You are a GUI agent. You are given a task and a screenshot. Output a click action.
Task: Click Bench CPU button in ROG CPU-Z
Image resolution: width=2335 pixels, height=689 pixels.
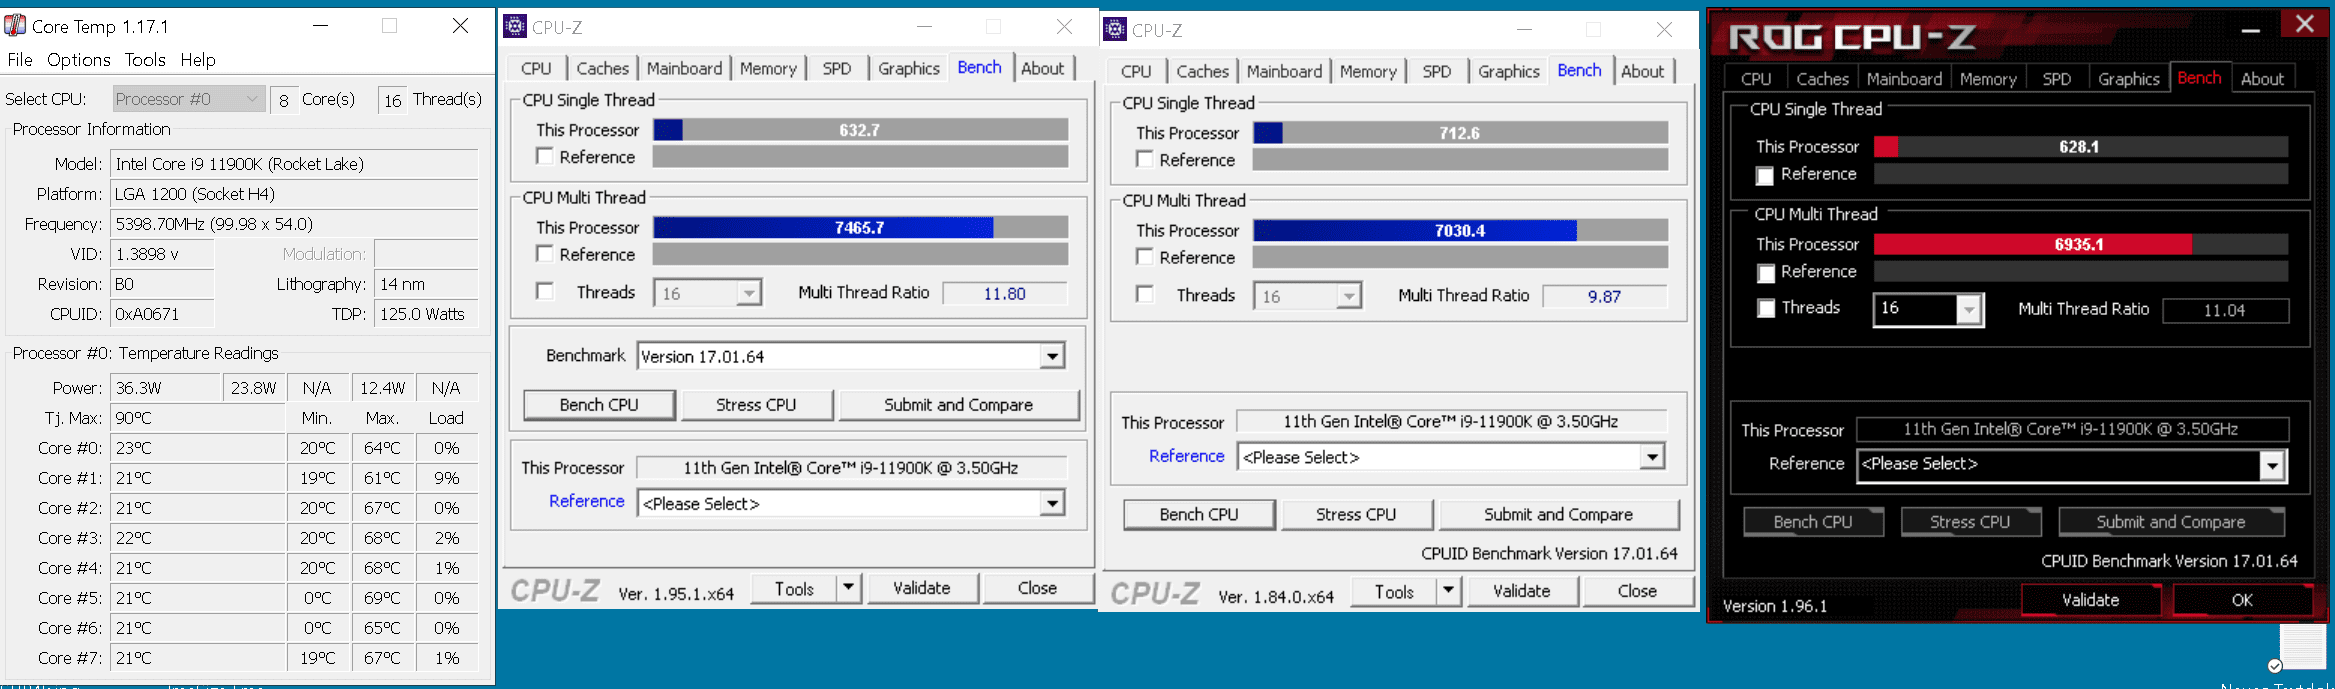click(x=1813, y=522)
